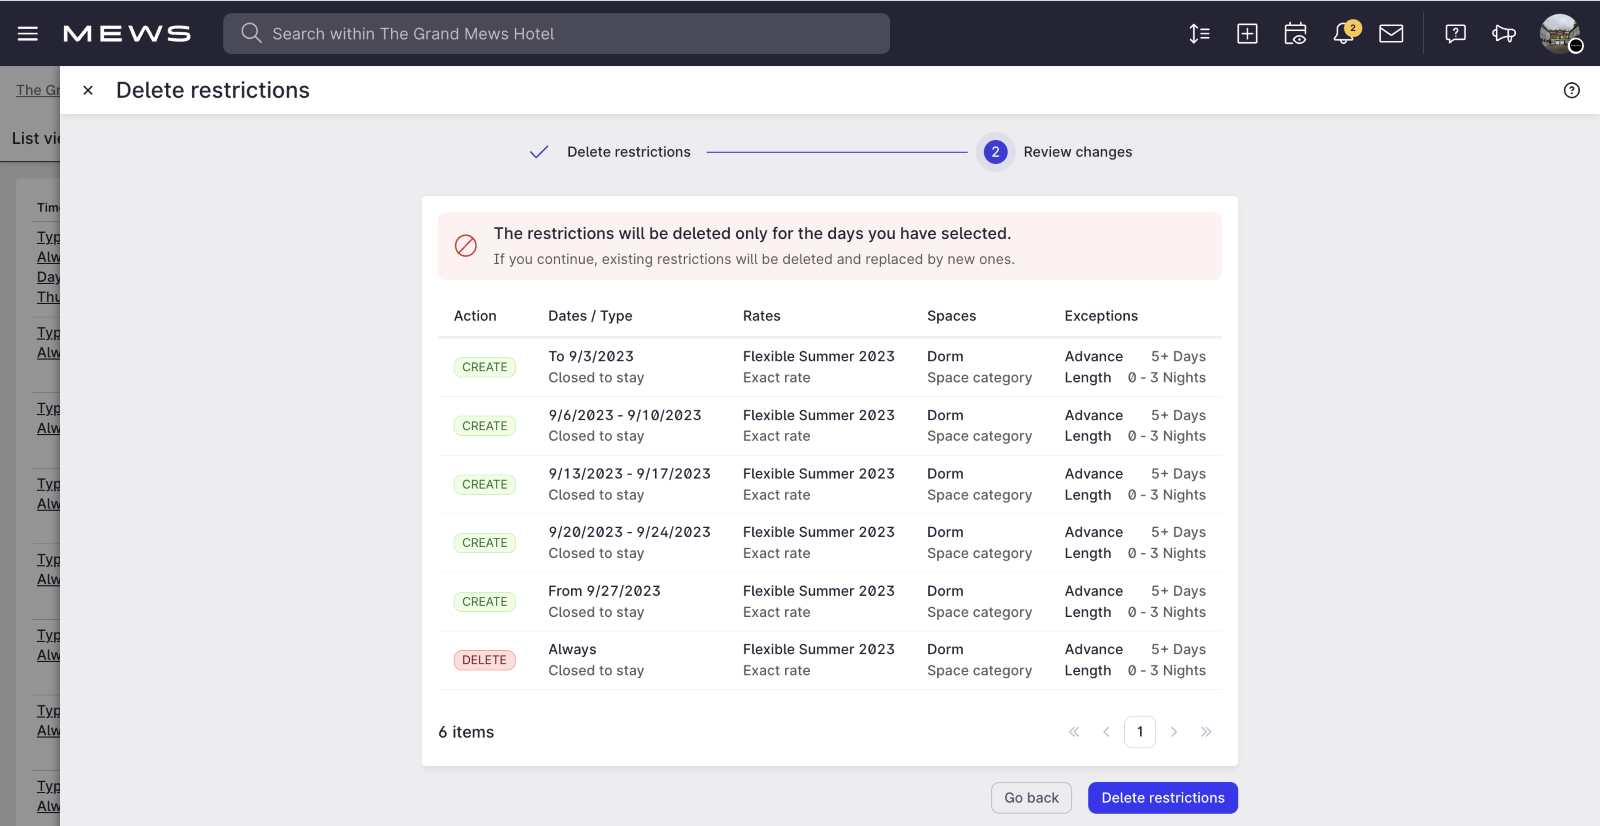
Task: Click the help circle icon in dialog header
Action: click(1571, 91)
